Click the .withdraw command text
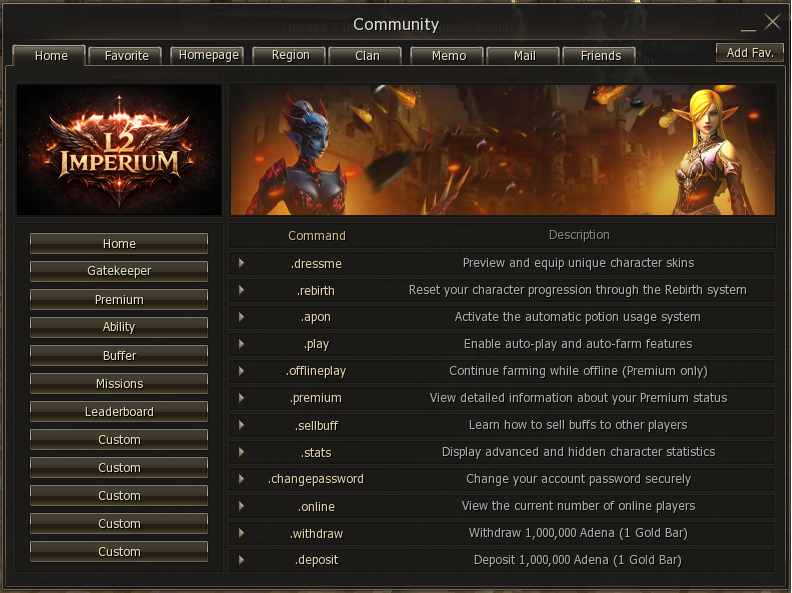 pyautogui.click(x=316, y=533)
